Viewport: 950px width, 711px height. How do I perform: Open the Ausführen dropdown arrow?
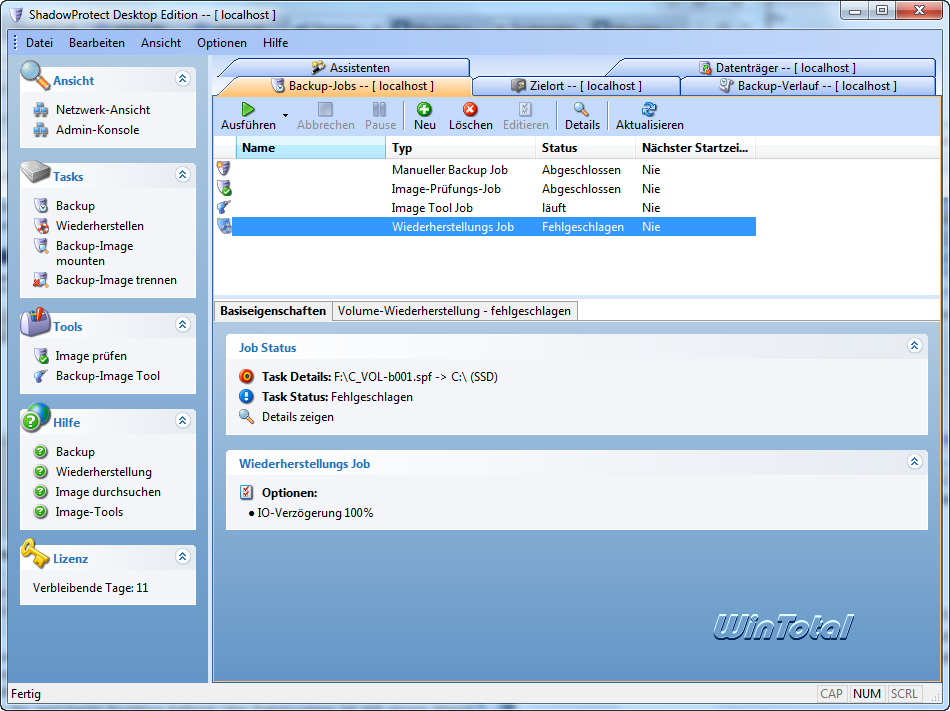pyautogui.click(x=285, y=115)
